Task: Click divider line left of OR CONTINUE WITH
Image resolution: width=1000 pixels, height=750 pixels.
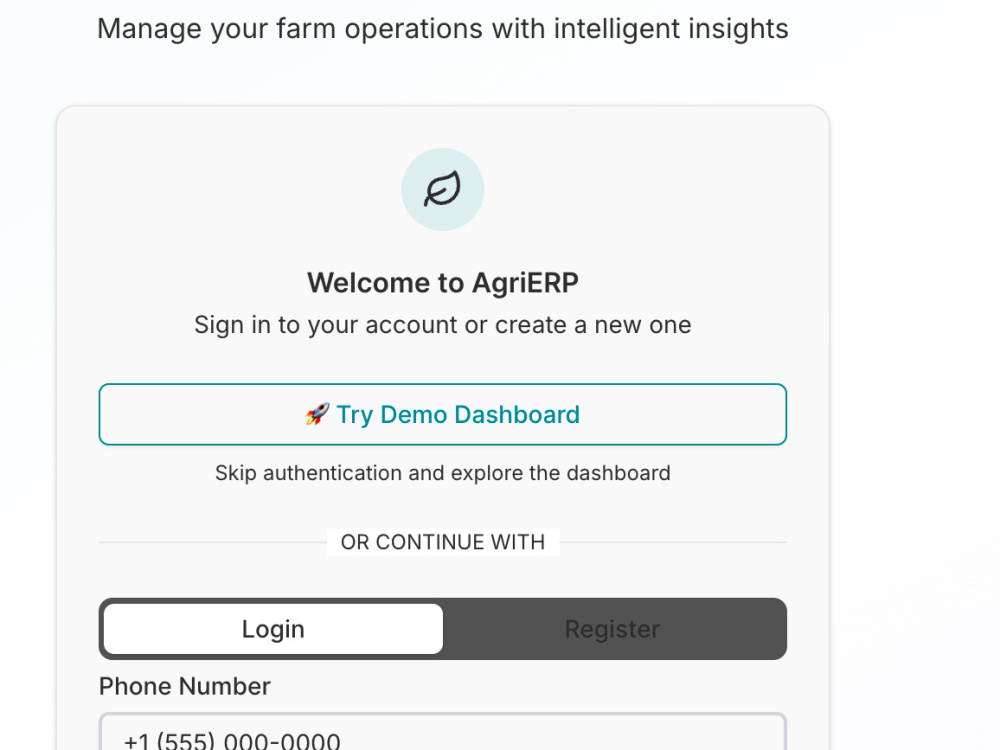Action: [x=213, y=543]
